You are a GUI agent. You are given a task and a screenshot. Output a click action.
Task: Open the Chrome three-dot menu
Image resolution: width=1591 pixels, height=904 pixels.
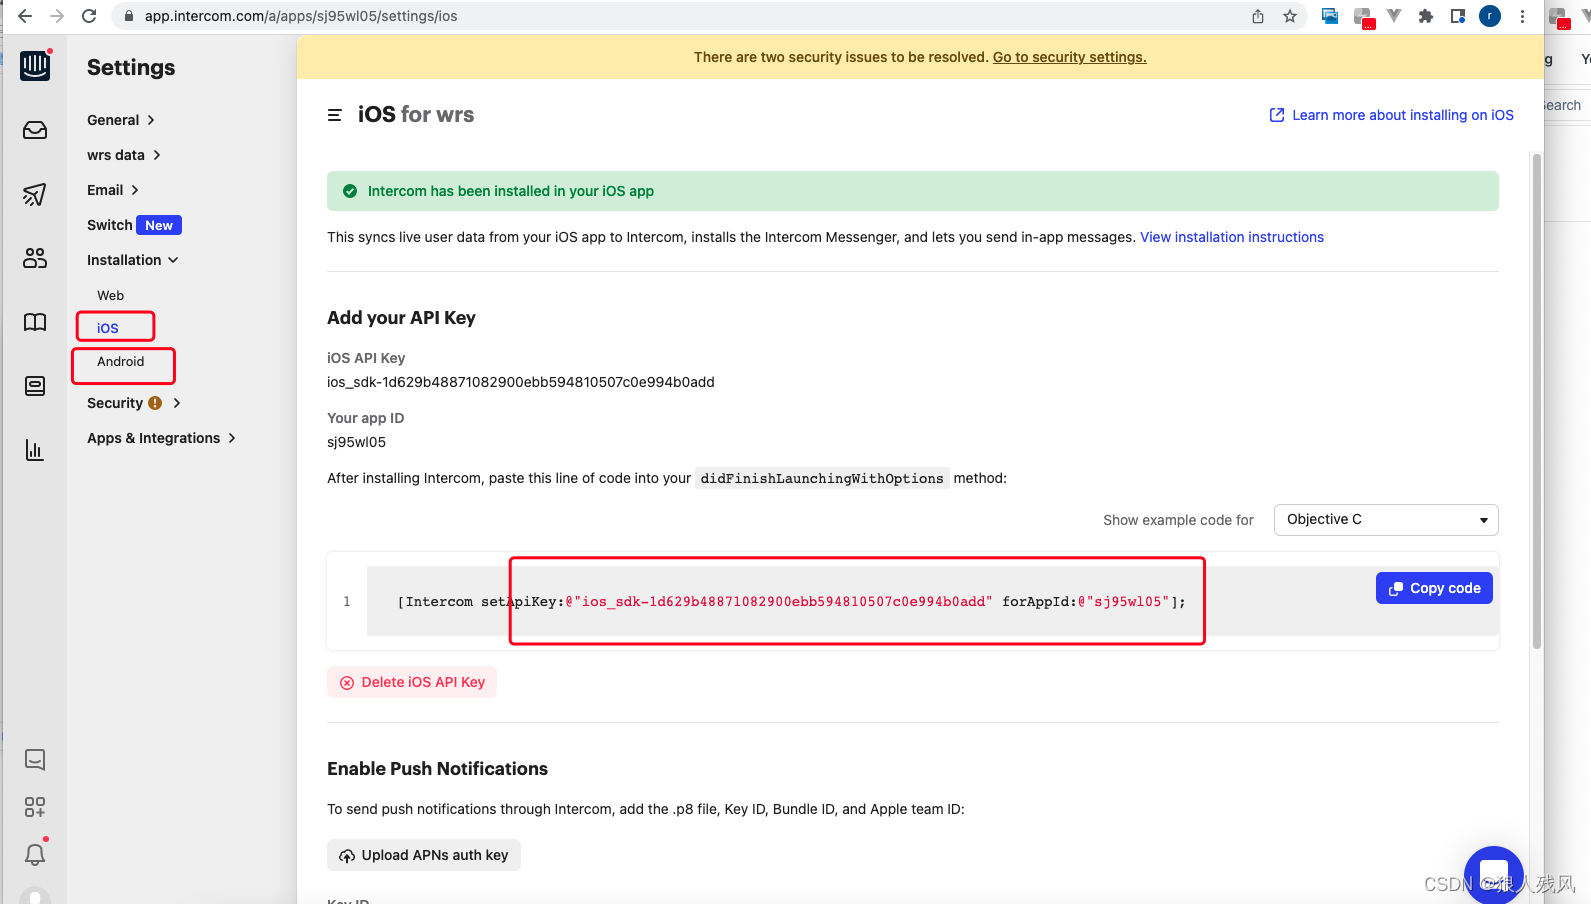pos(1522,16)
